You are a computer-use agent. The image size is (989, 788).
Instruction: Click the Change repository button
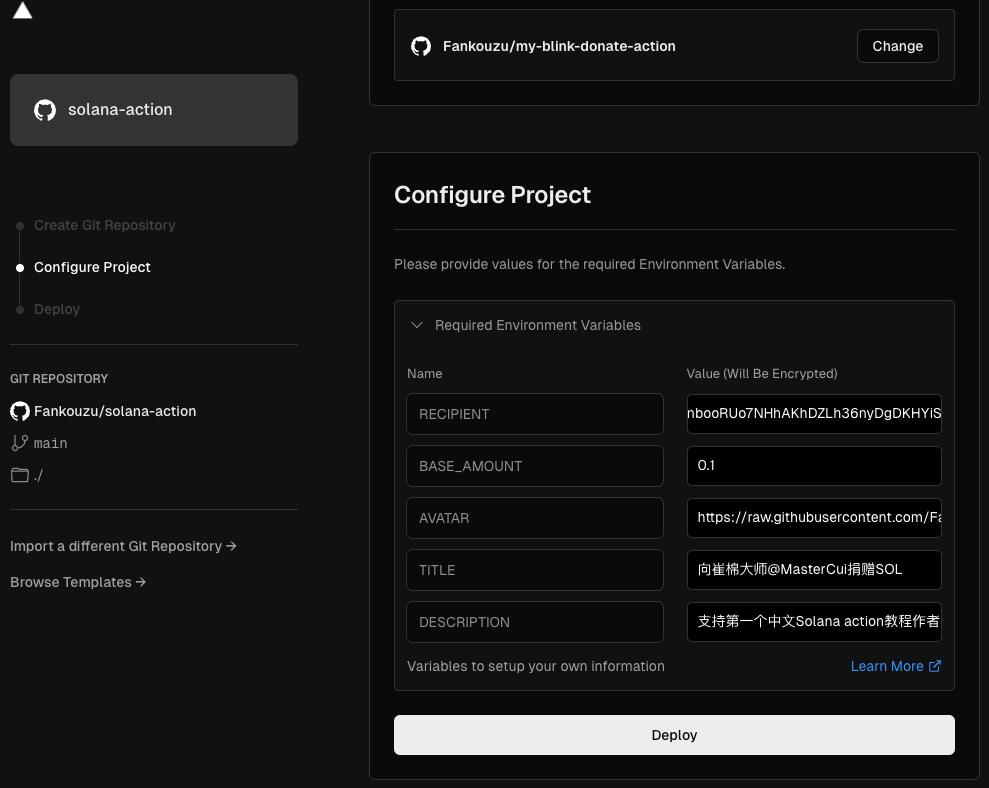pyautogui.click(x=897, y=46)
